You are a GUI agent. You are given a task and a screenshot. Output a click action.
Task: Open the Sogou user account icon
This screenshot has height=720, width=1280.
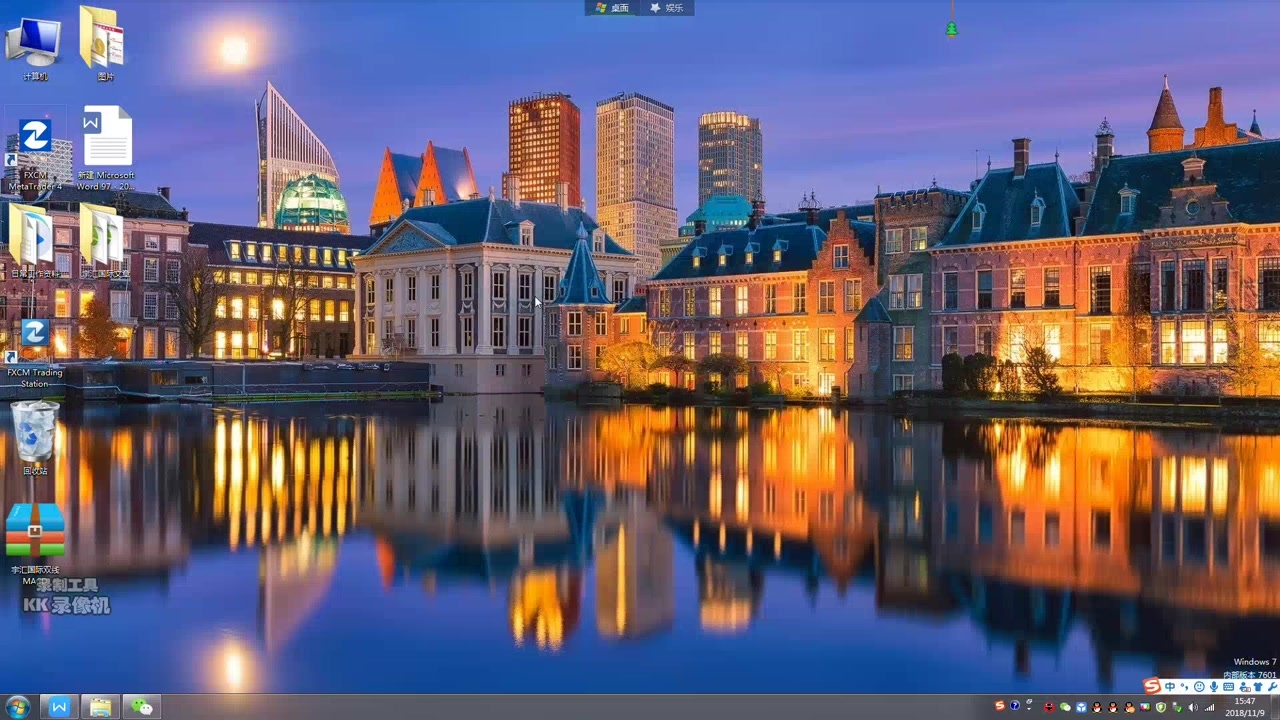1243,687
